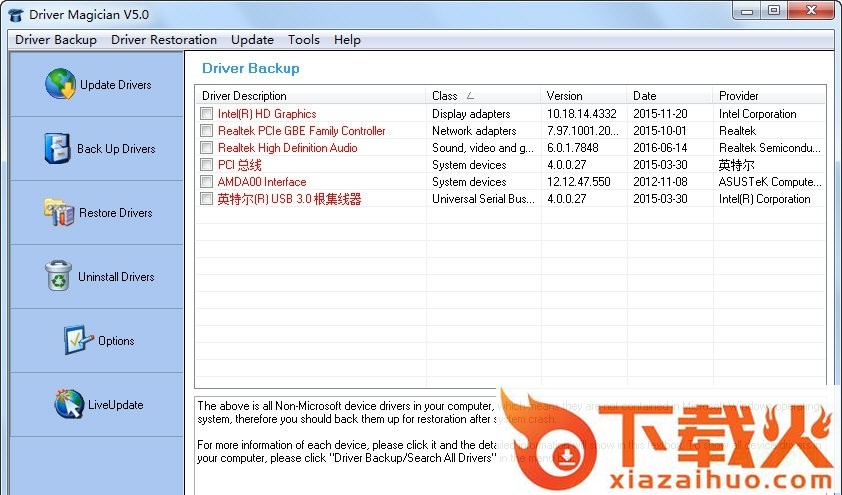Click the Intel Corporation provider cell

(x=757, y=114)
